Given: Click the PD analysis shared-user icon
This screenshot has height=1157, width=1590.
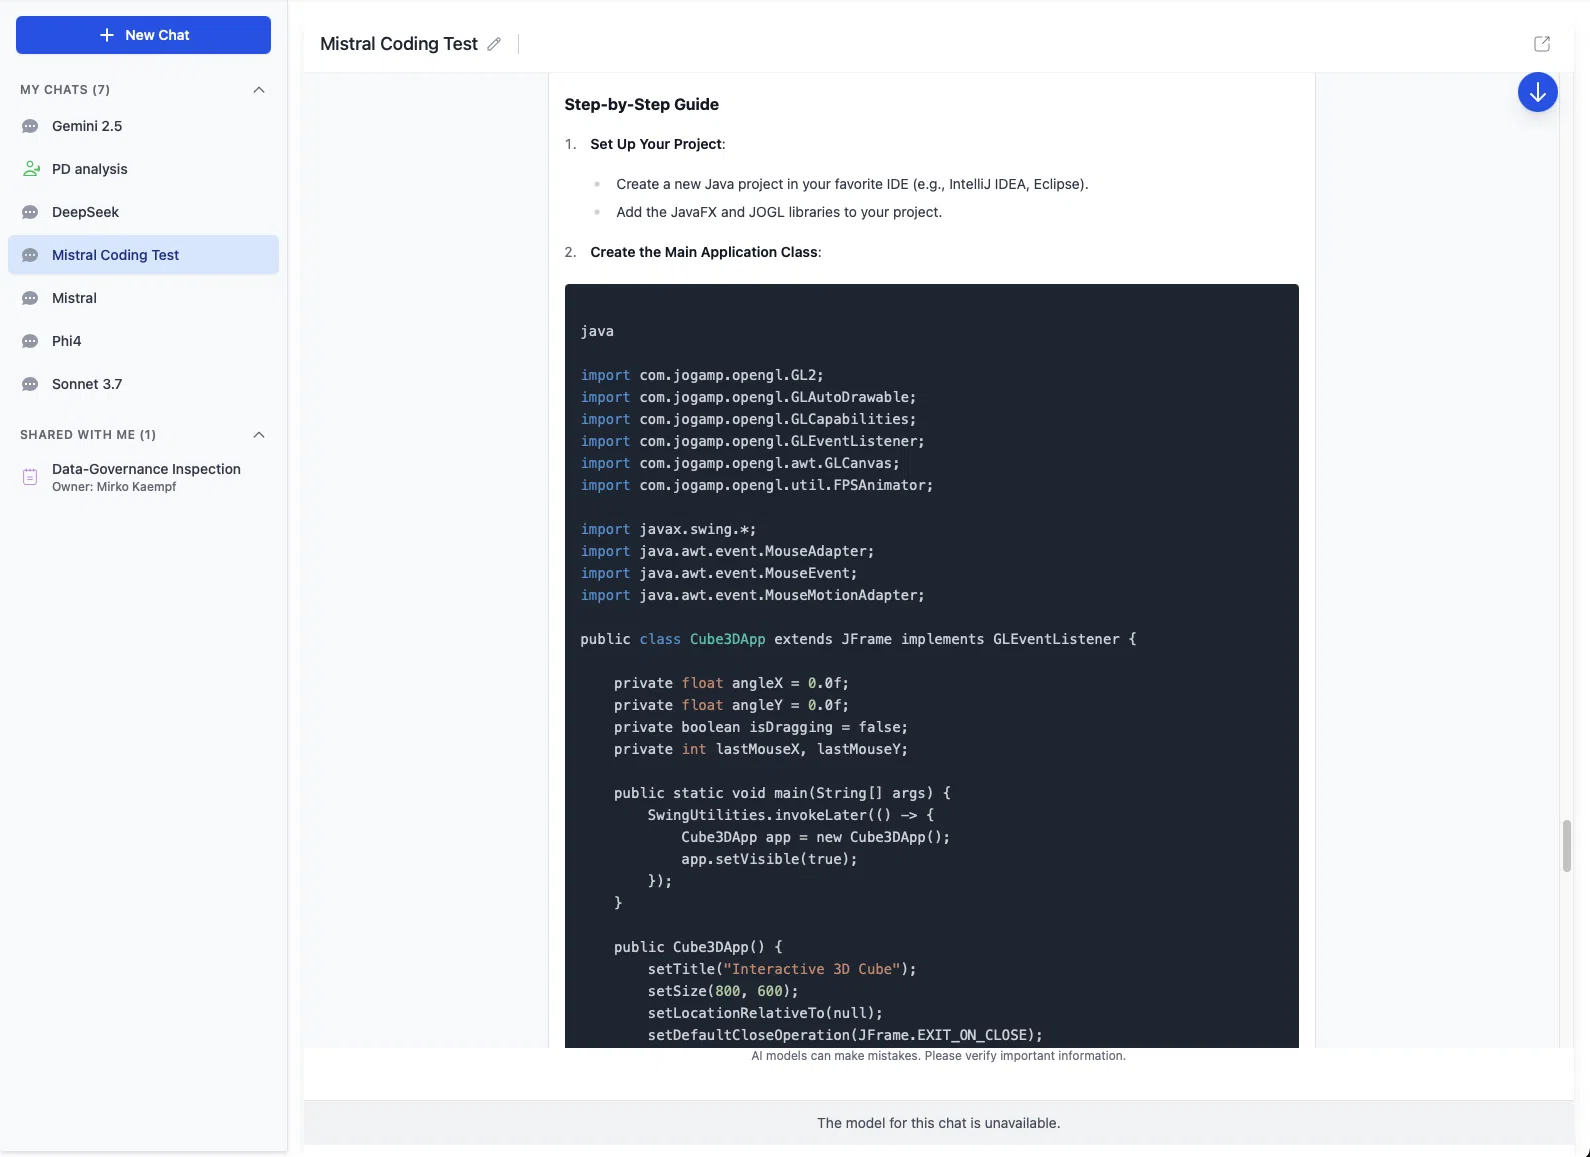Looking at the screenshot, I should [x=31, y=169].
